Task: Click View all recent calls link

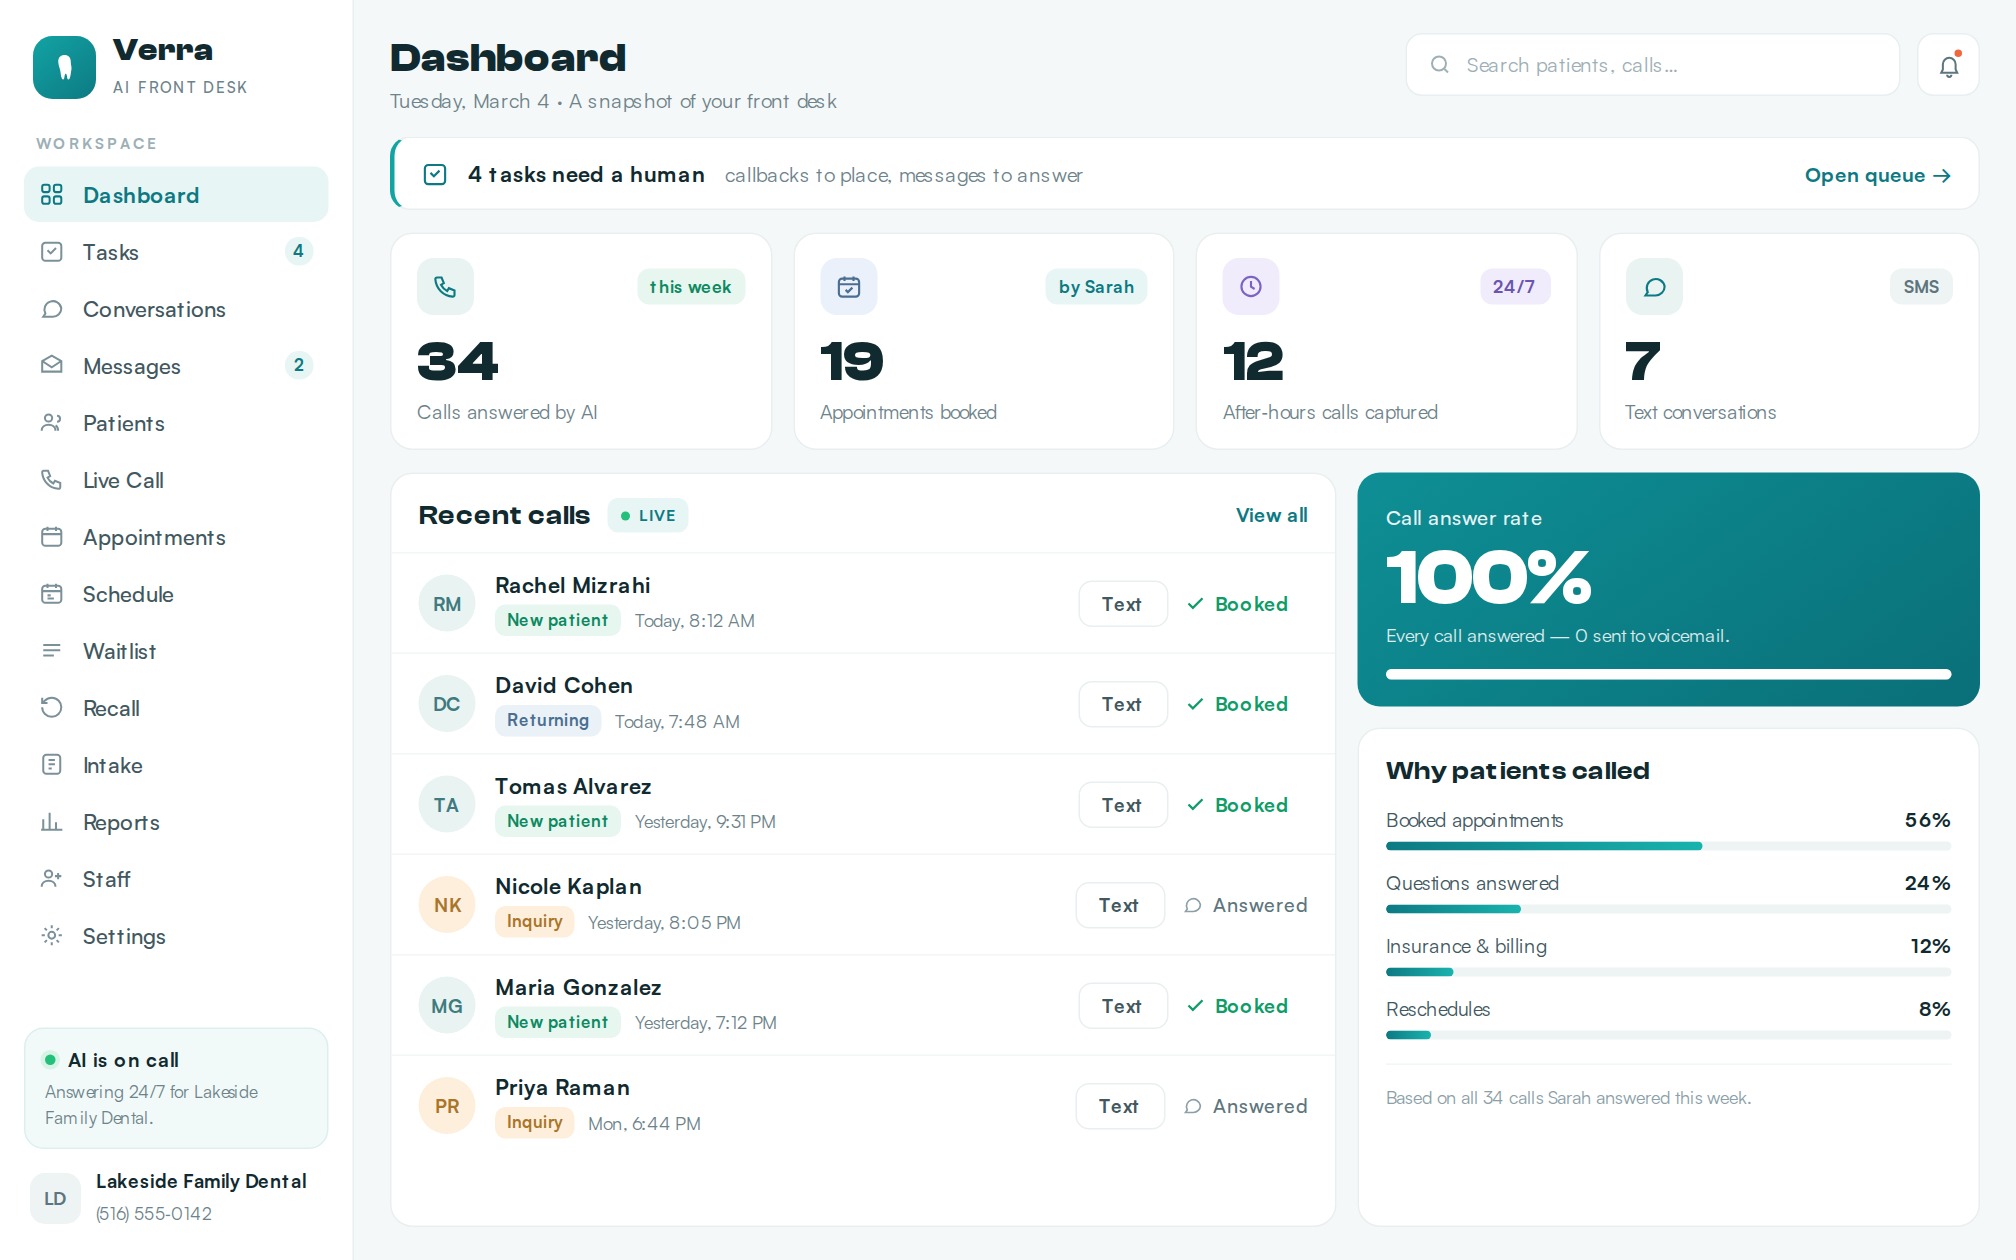Action: (1271, 515)
